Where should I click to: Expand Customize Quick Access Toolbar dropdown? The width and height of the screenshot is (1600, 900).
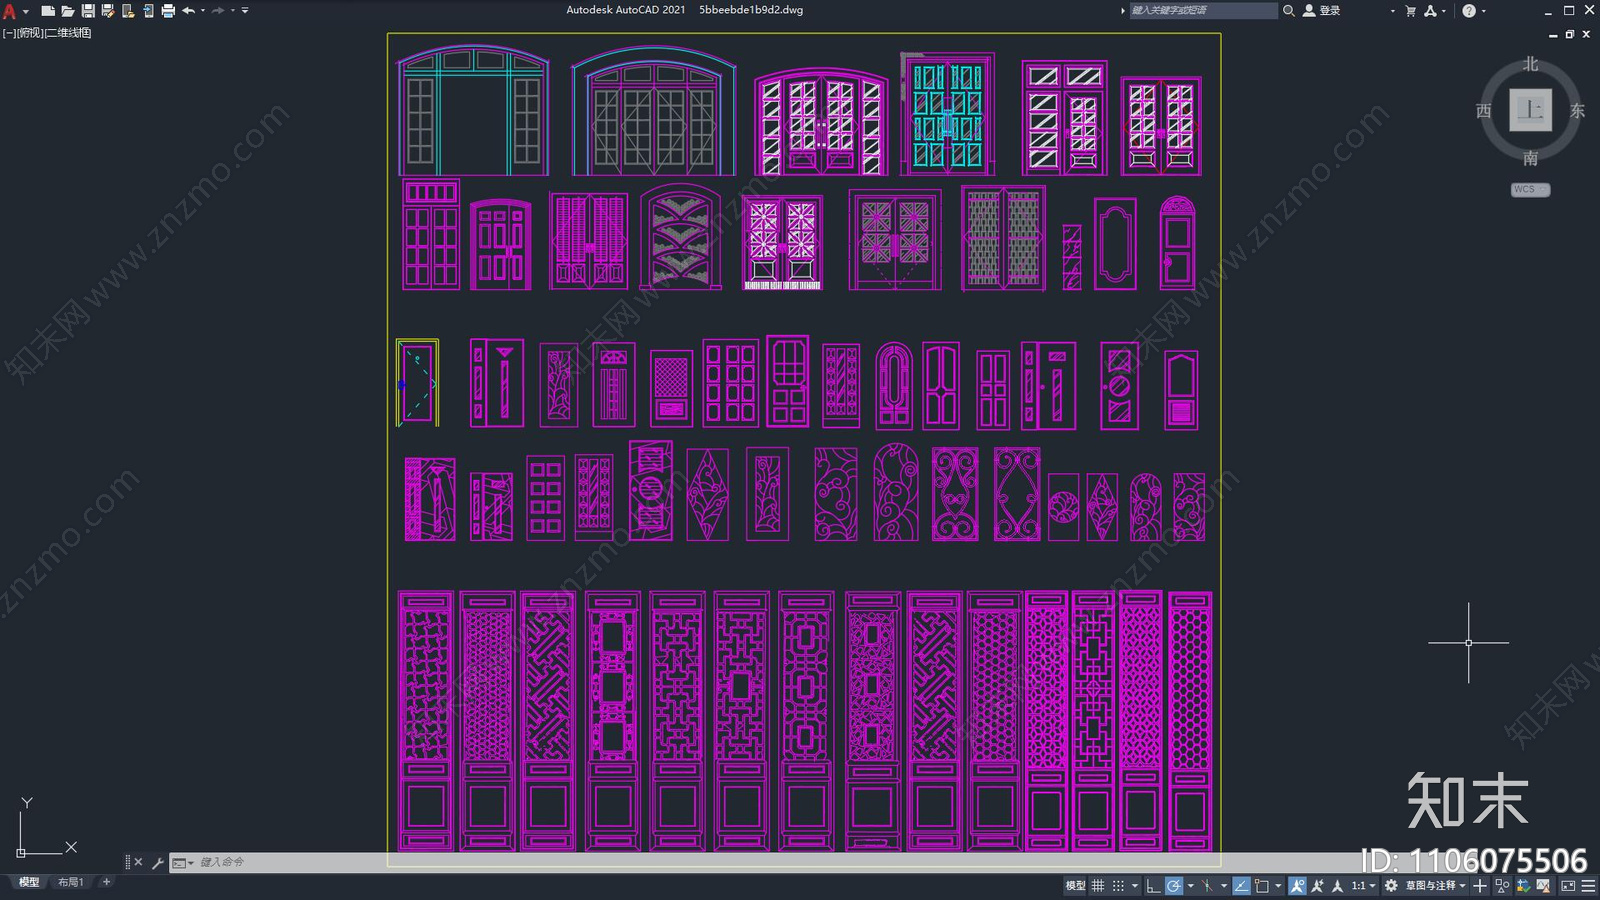point(245,11)
